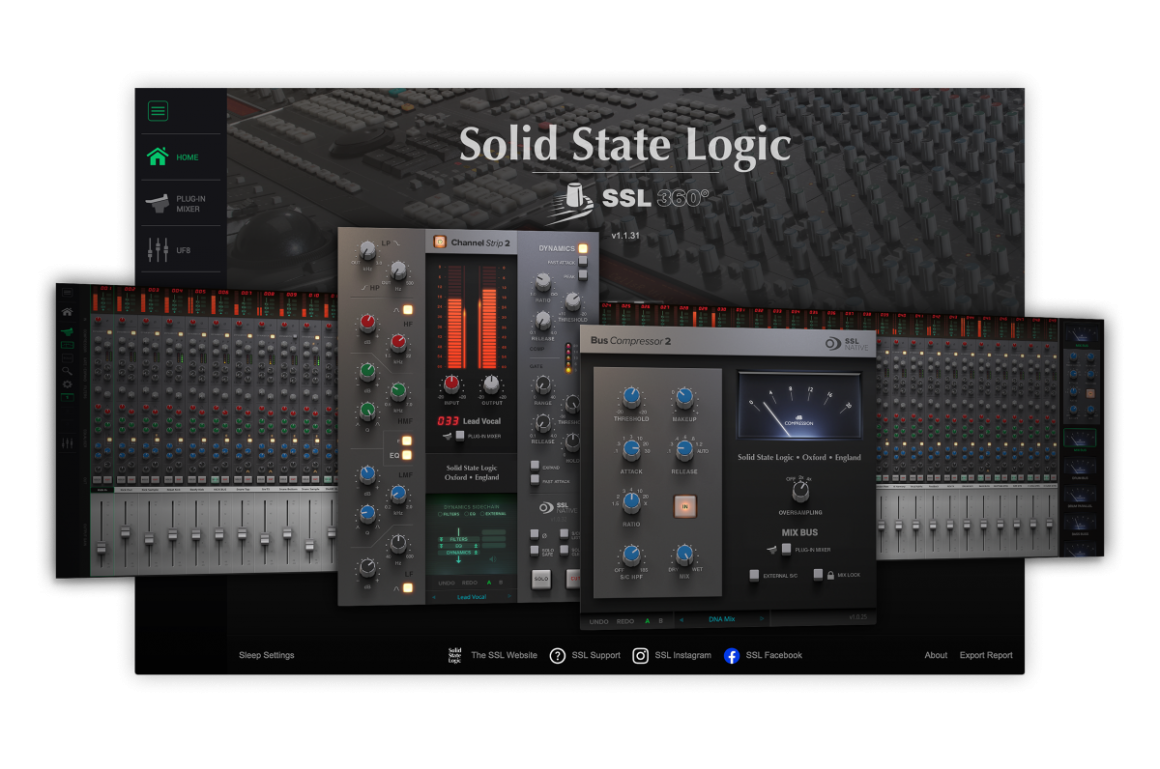
Task: Enable the PLUG-IN MIXER checkbox on Bus Compressor 2
Action: pyautogui.click(x=786, y=549)
